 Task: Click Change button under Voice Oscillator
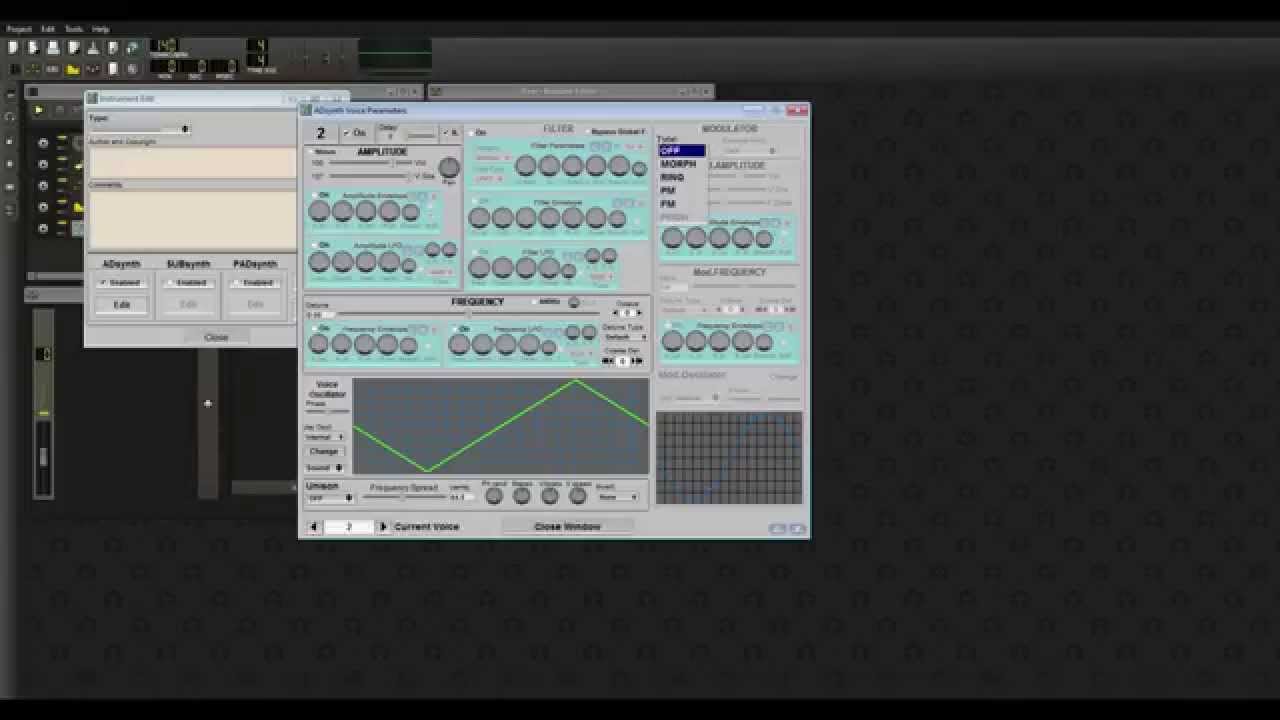[324, 451]
